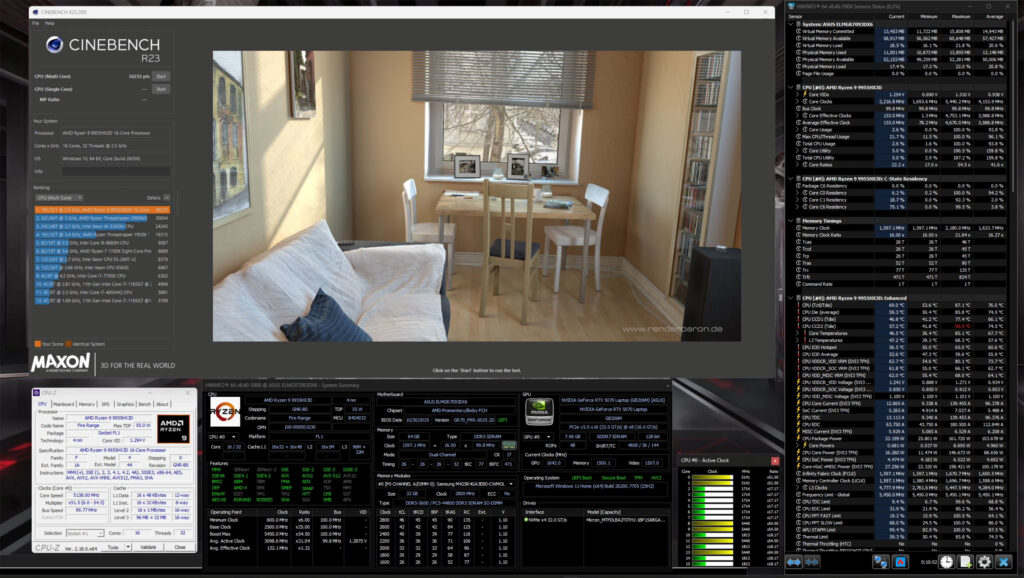This screenshot has height=578, width=1024.
Task: Start the CPU (Multi Core) test
Action: pos(161,76)
